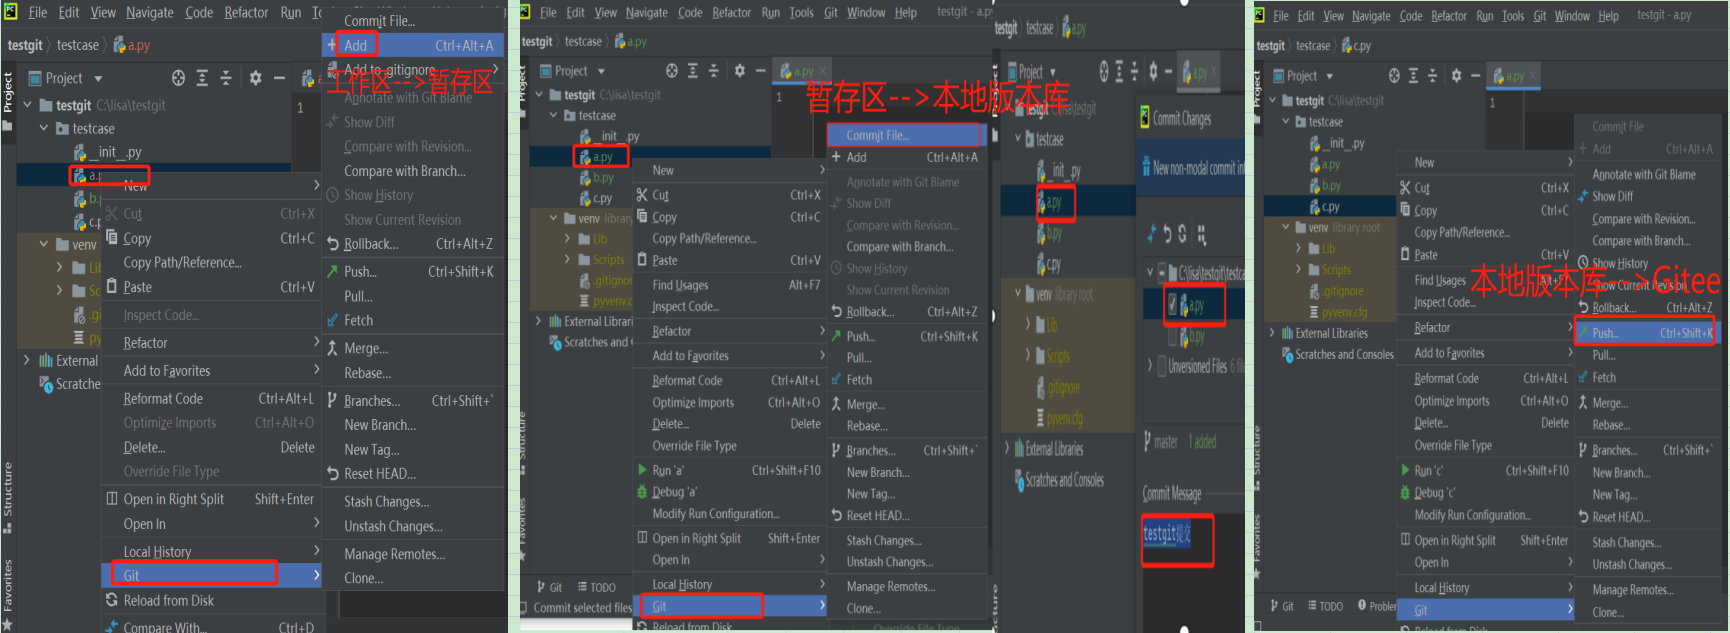Click Show Diff arrow icon in Commit Changes toolbar

pyautogui.click(x=1152, y=234)
